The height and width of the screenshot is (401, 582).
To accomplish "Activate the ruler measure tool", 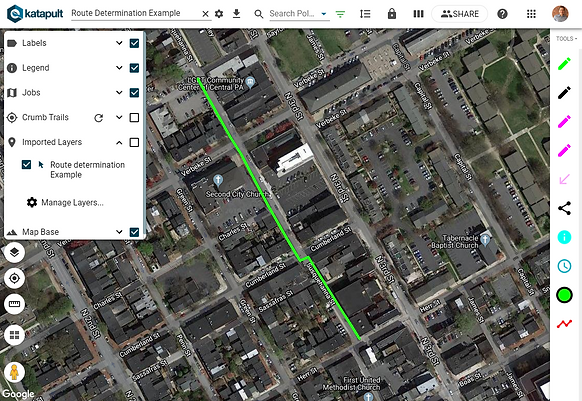I will click(x=14, y=304).
